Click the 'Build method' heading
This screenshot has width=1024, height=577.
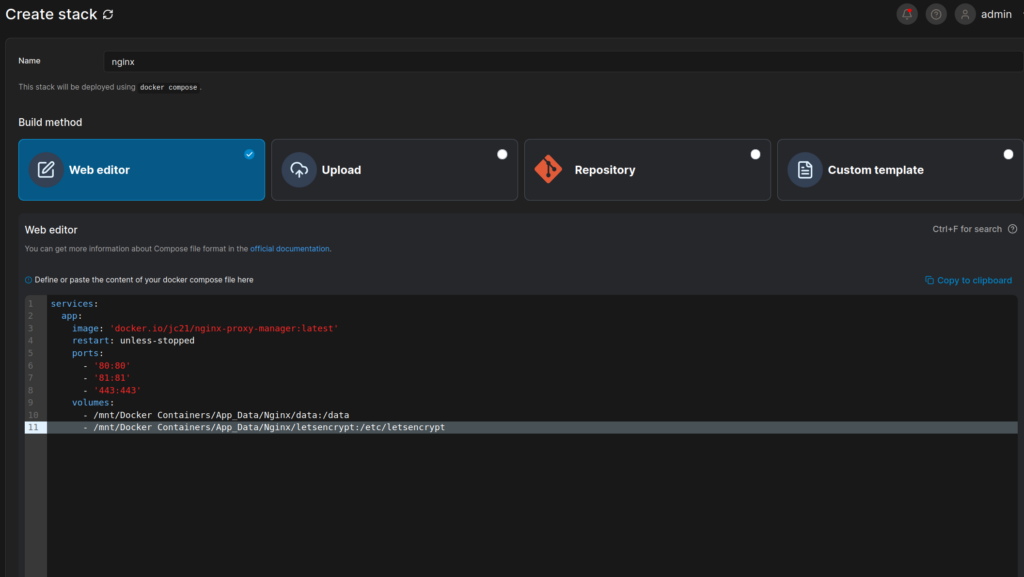point(50,122)
